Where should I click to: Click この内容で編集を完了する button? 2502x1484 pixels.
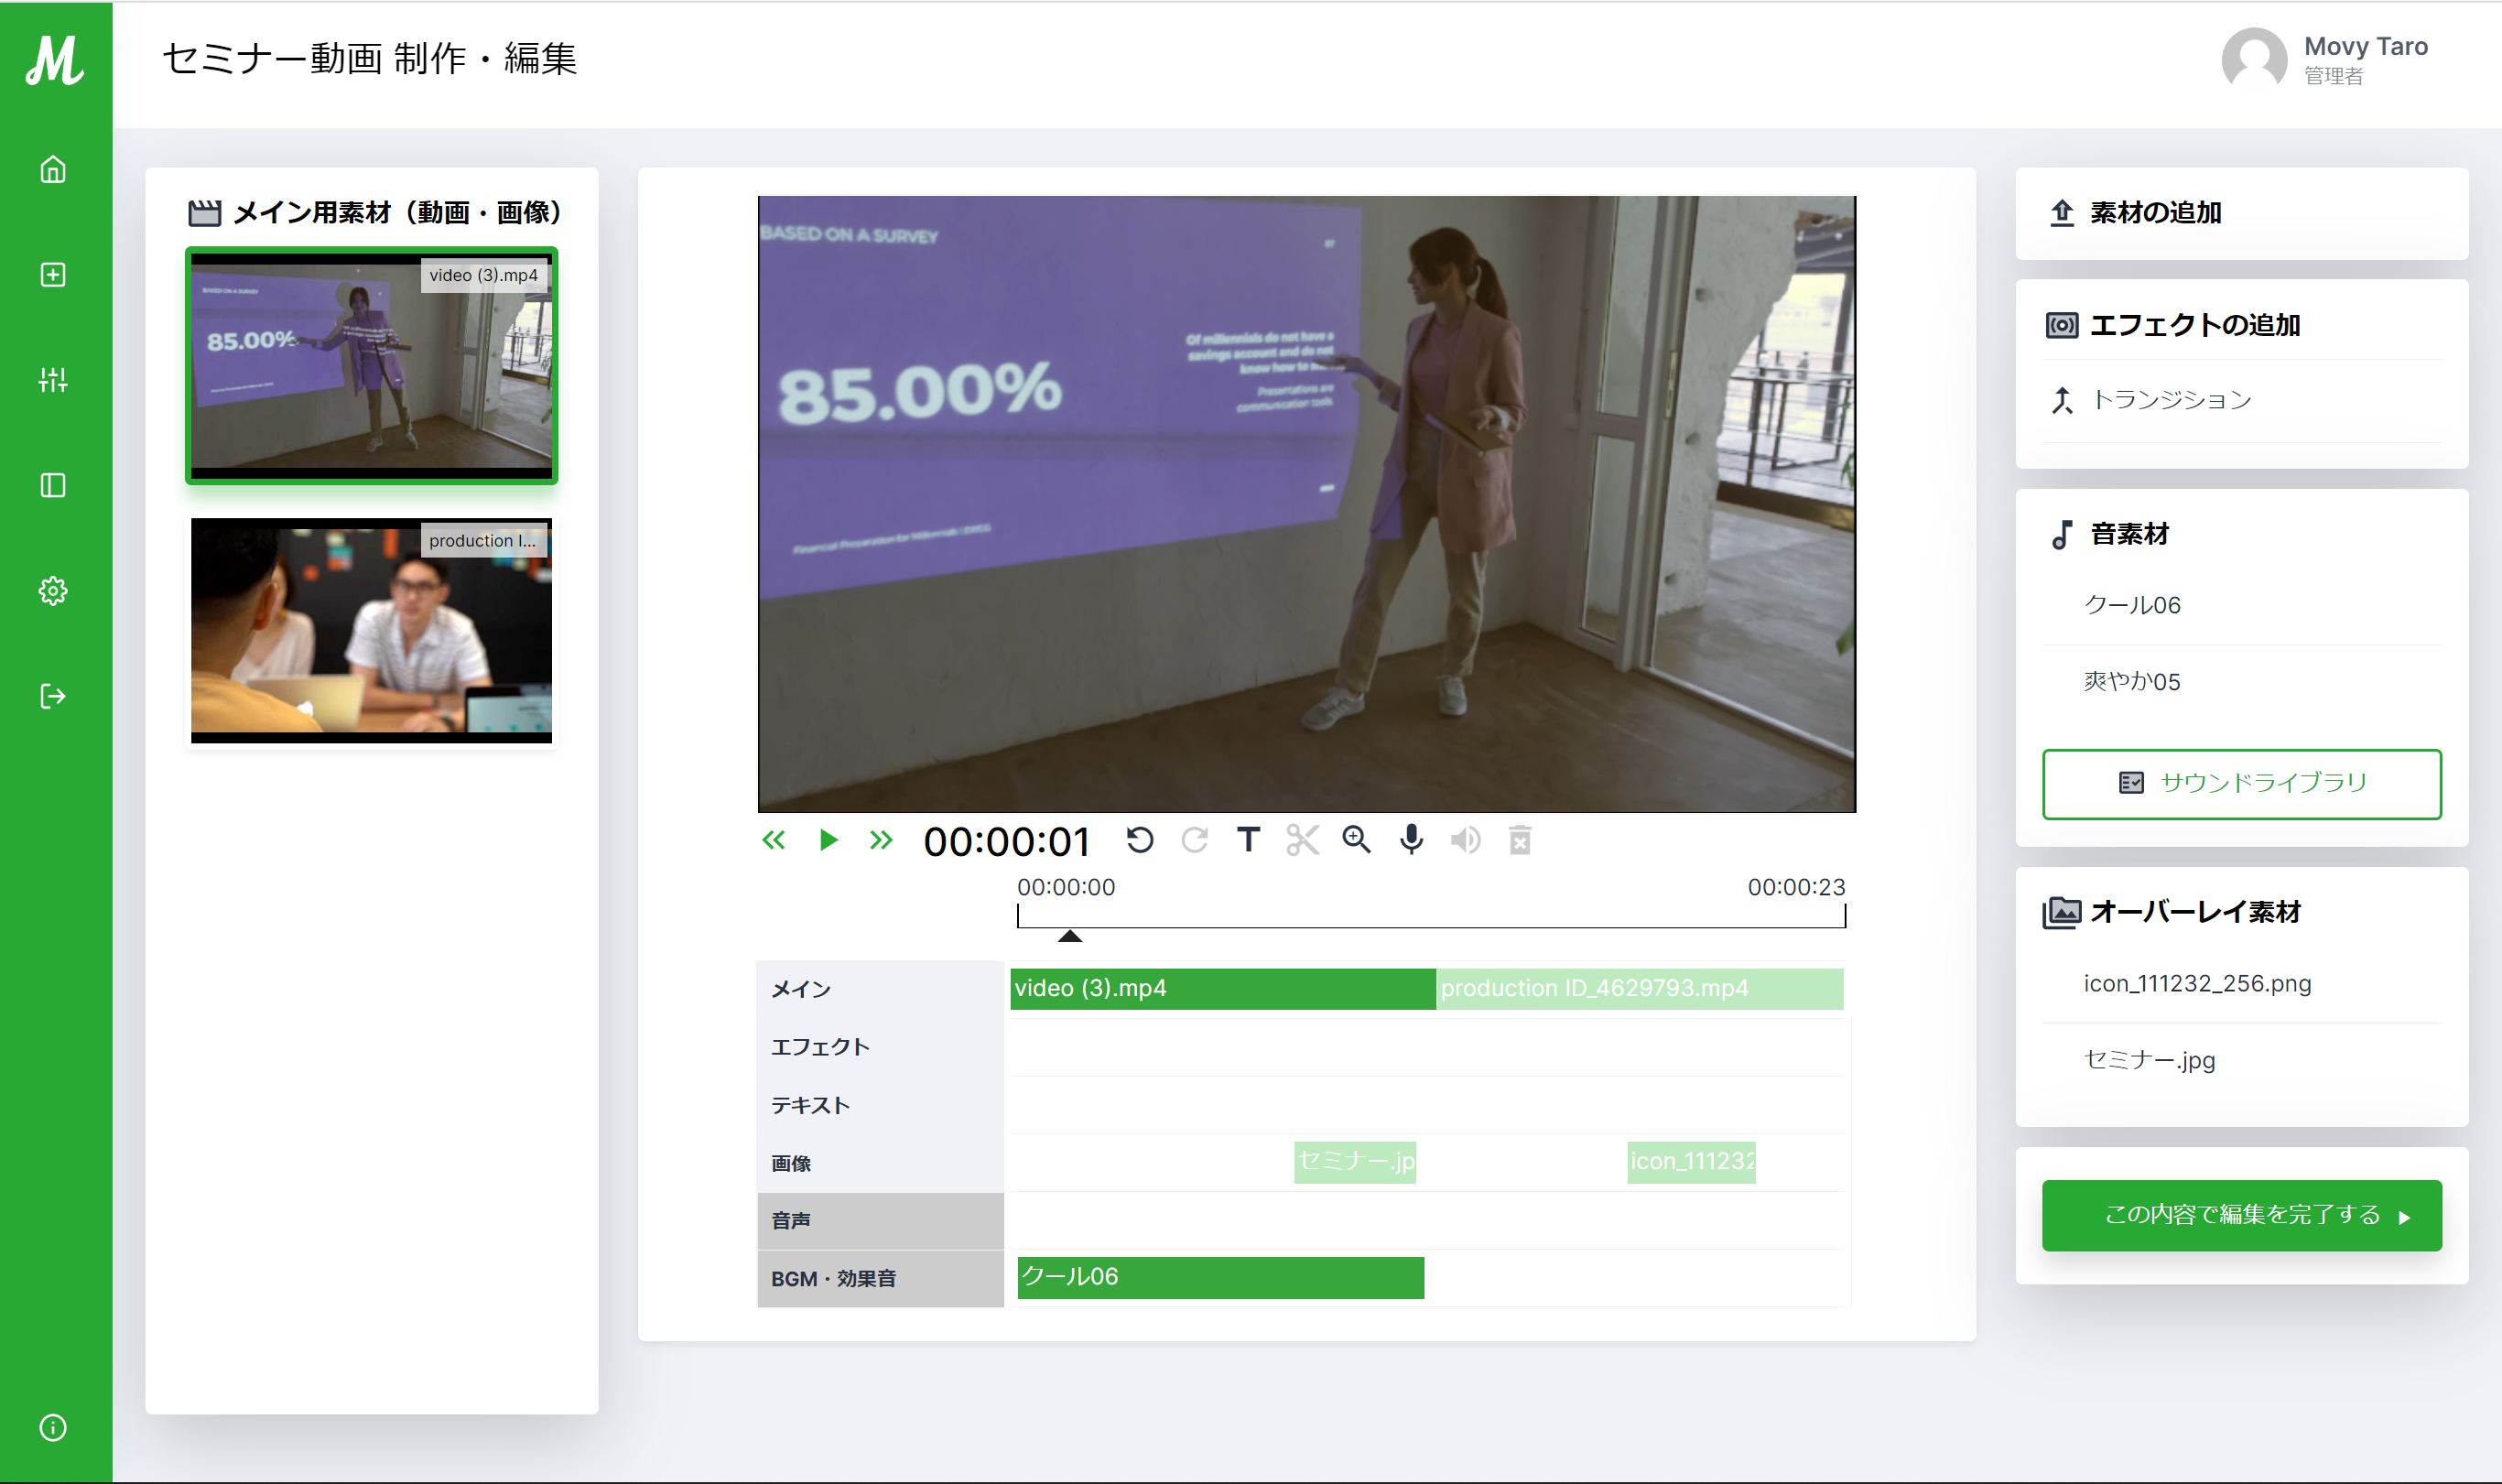pos(2241,1215)
